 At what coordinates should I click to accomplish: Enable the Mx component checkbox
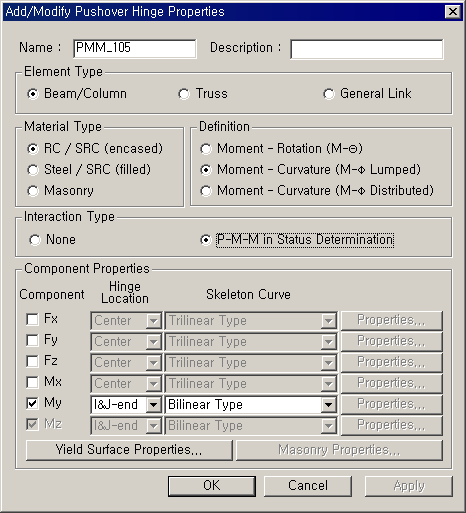pyautogui.click(x=32, y=382)
